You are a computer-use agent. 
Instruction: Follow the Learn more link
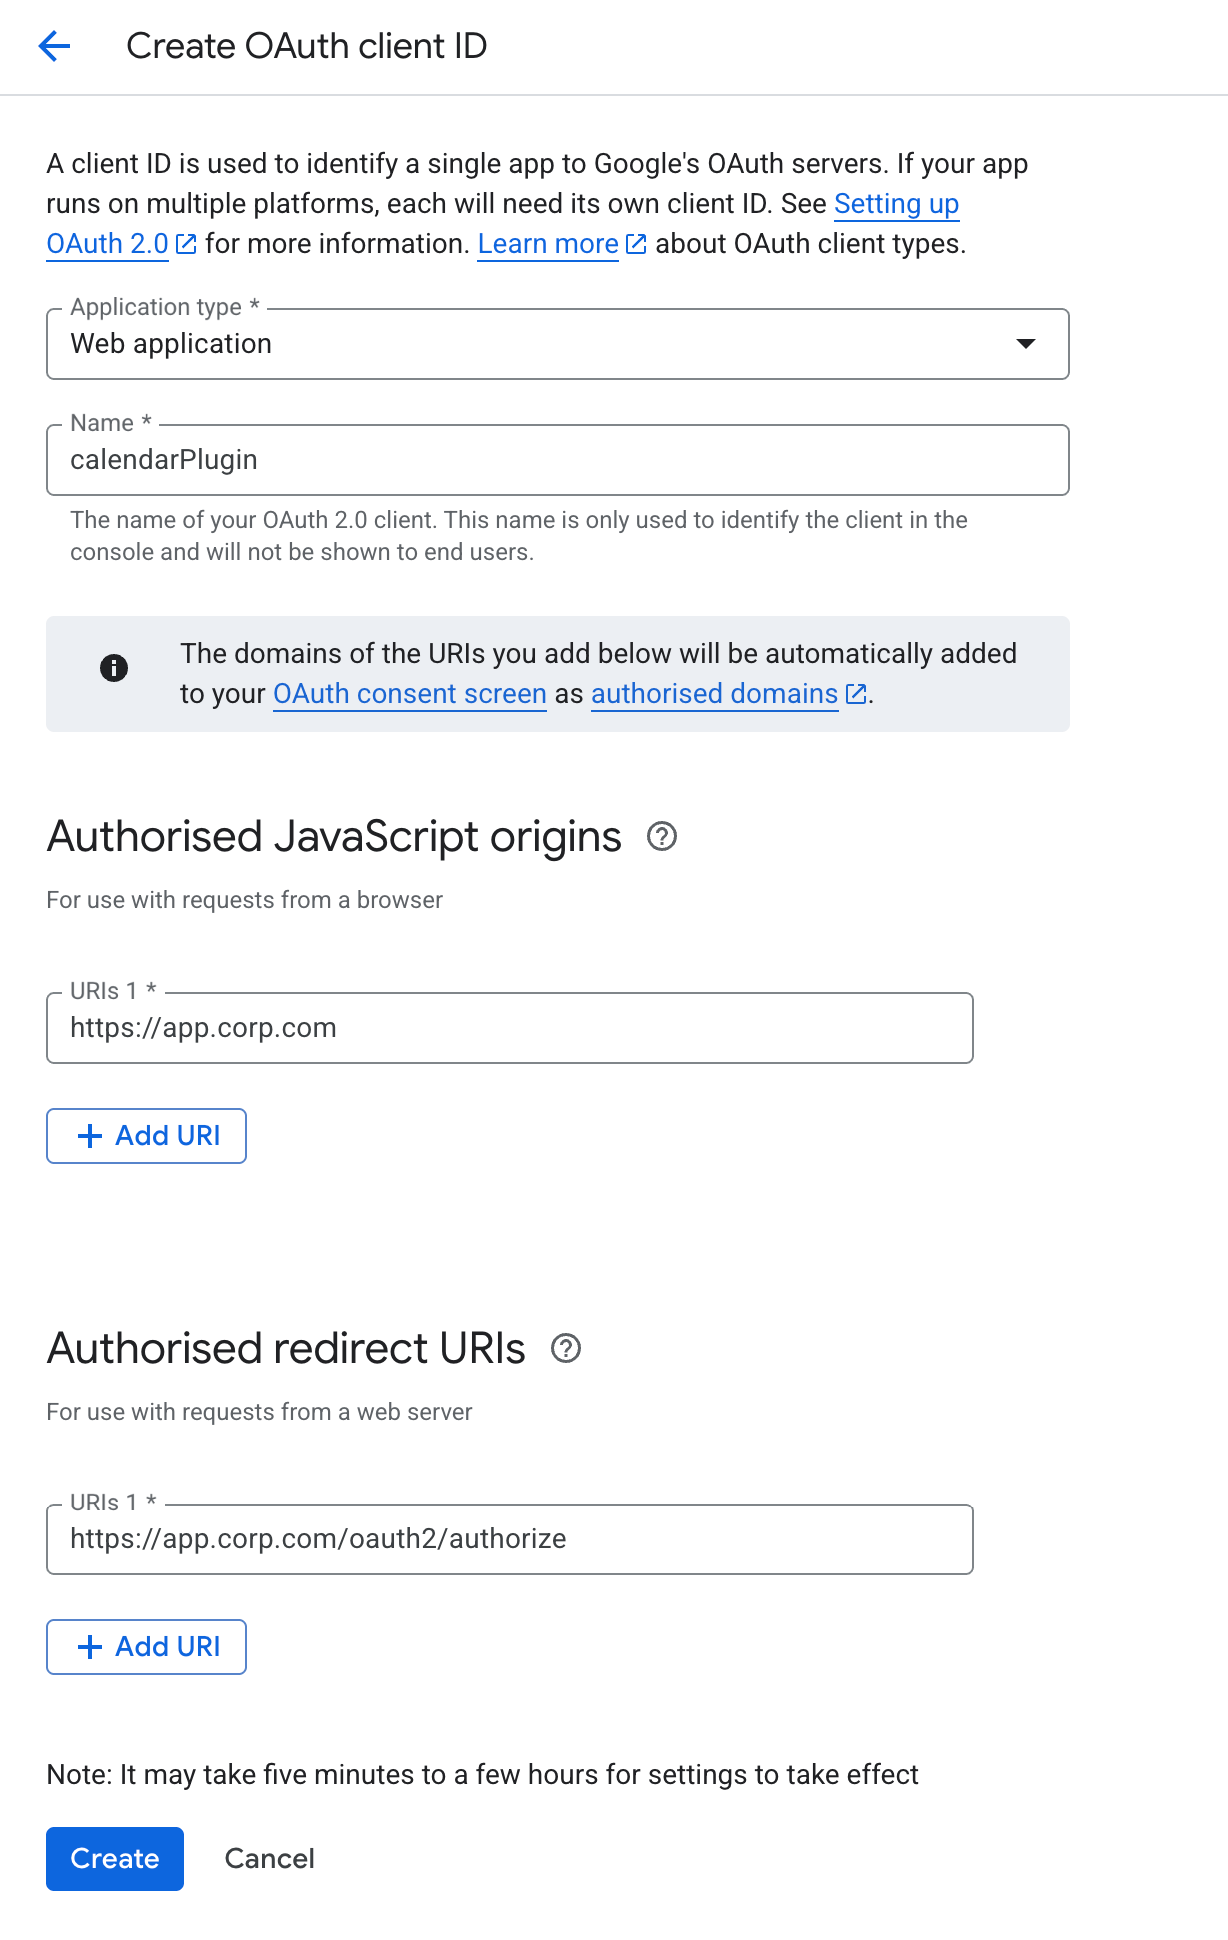tap(548, 244)
